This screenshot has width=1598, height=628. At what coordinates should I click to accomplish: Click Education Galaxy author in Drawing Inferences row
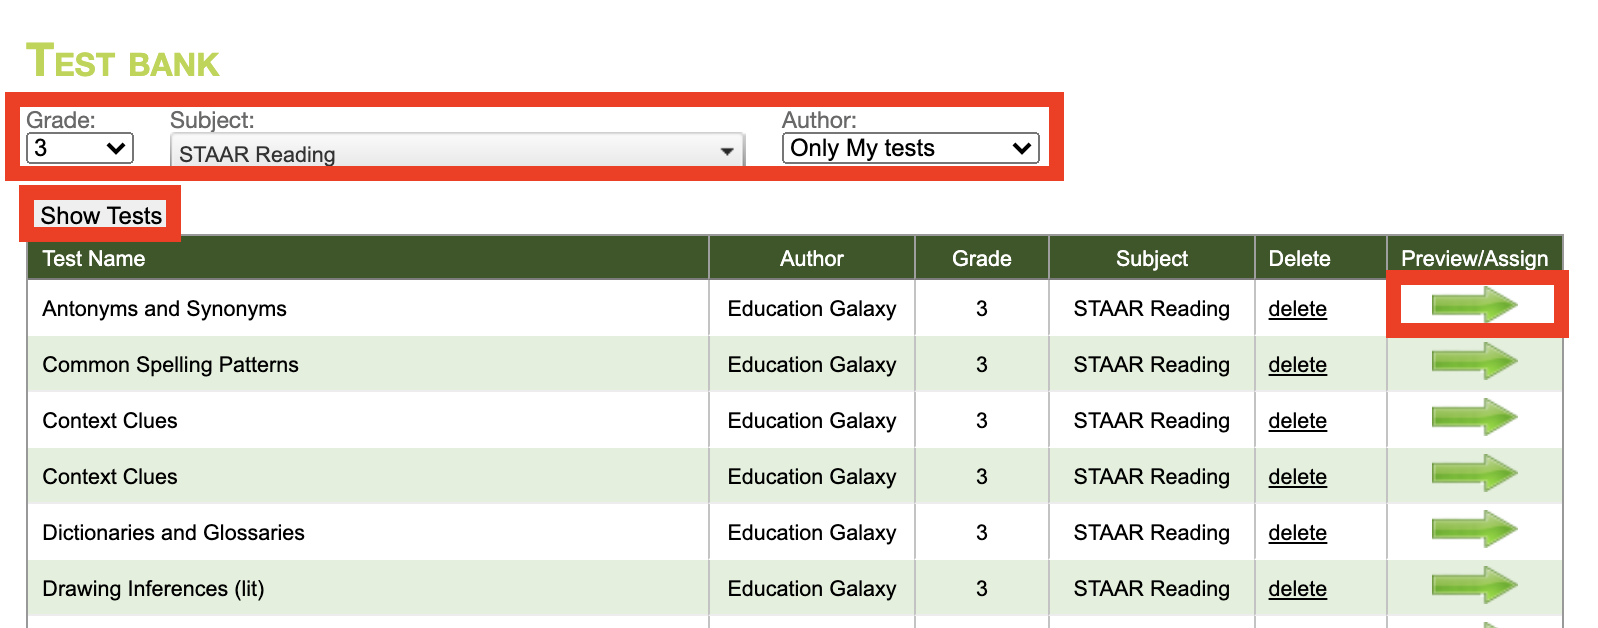[x=811, y=589]
